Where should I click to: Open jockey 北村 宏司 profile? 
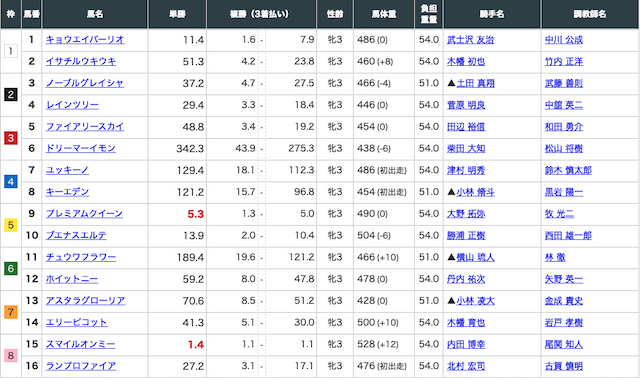tap(466, 366)
